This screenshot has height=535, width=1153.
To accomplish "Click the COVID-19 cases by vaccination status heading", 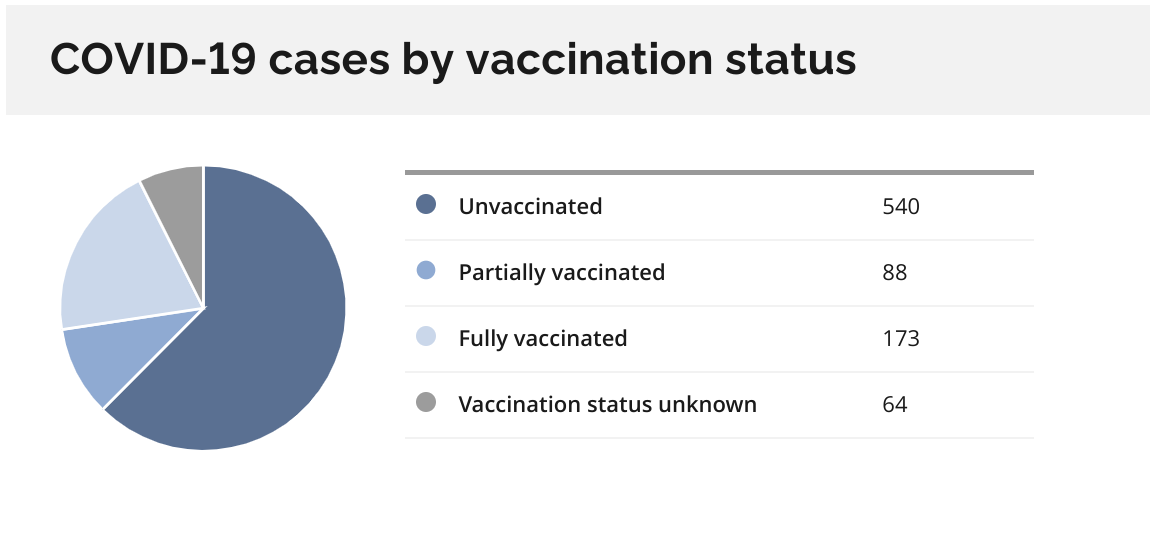I will point(453,60).
